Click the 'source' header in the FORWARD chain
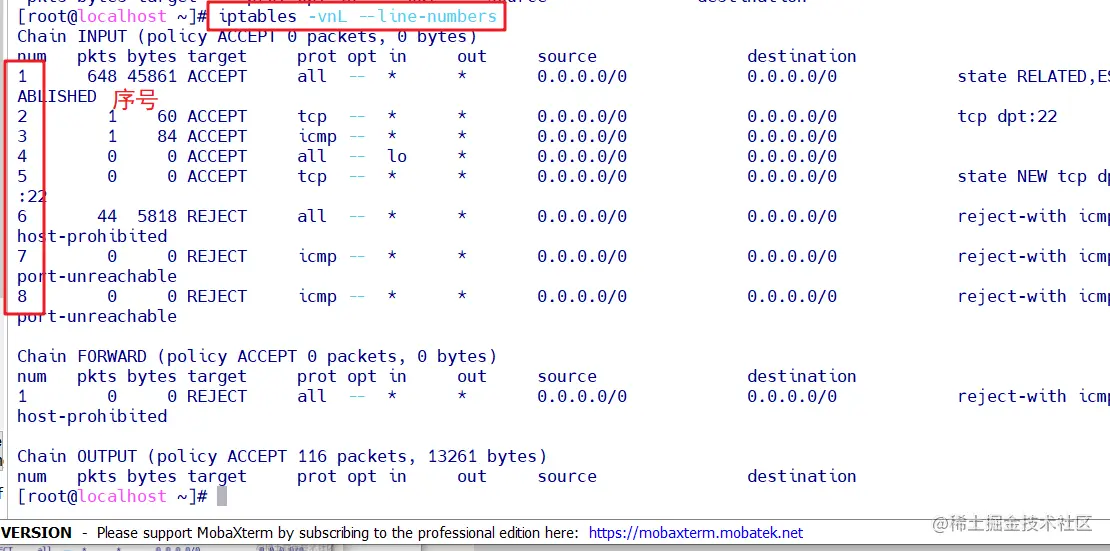The image size is (1110, 551). tap(566, 376)
